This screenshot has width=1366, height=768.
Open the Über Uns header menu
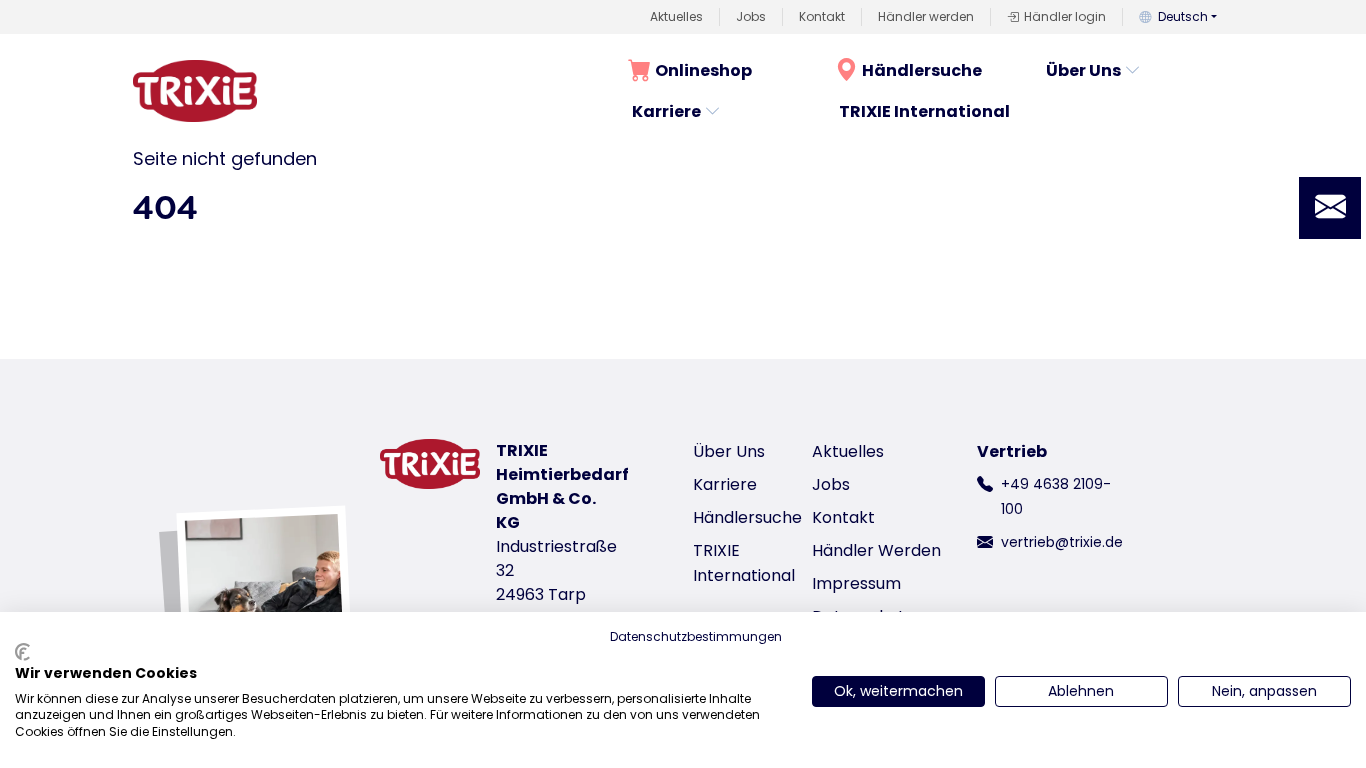(x=1083, y=70)
